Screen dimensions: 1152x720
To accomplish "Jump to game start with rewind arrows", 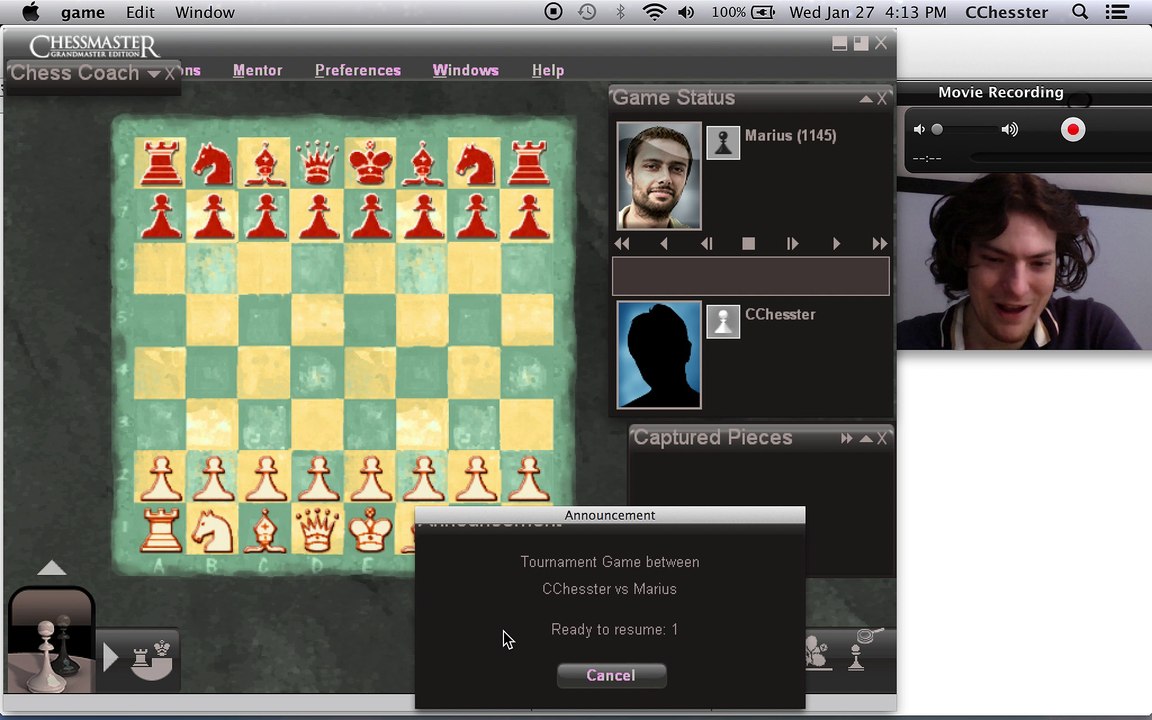I will 622,244.
